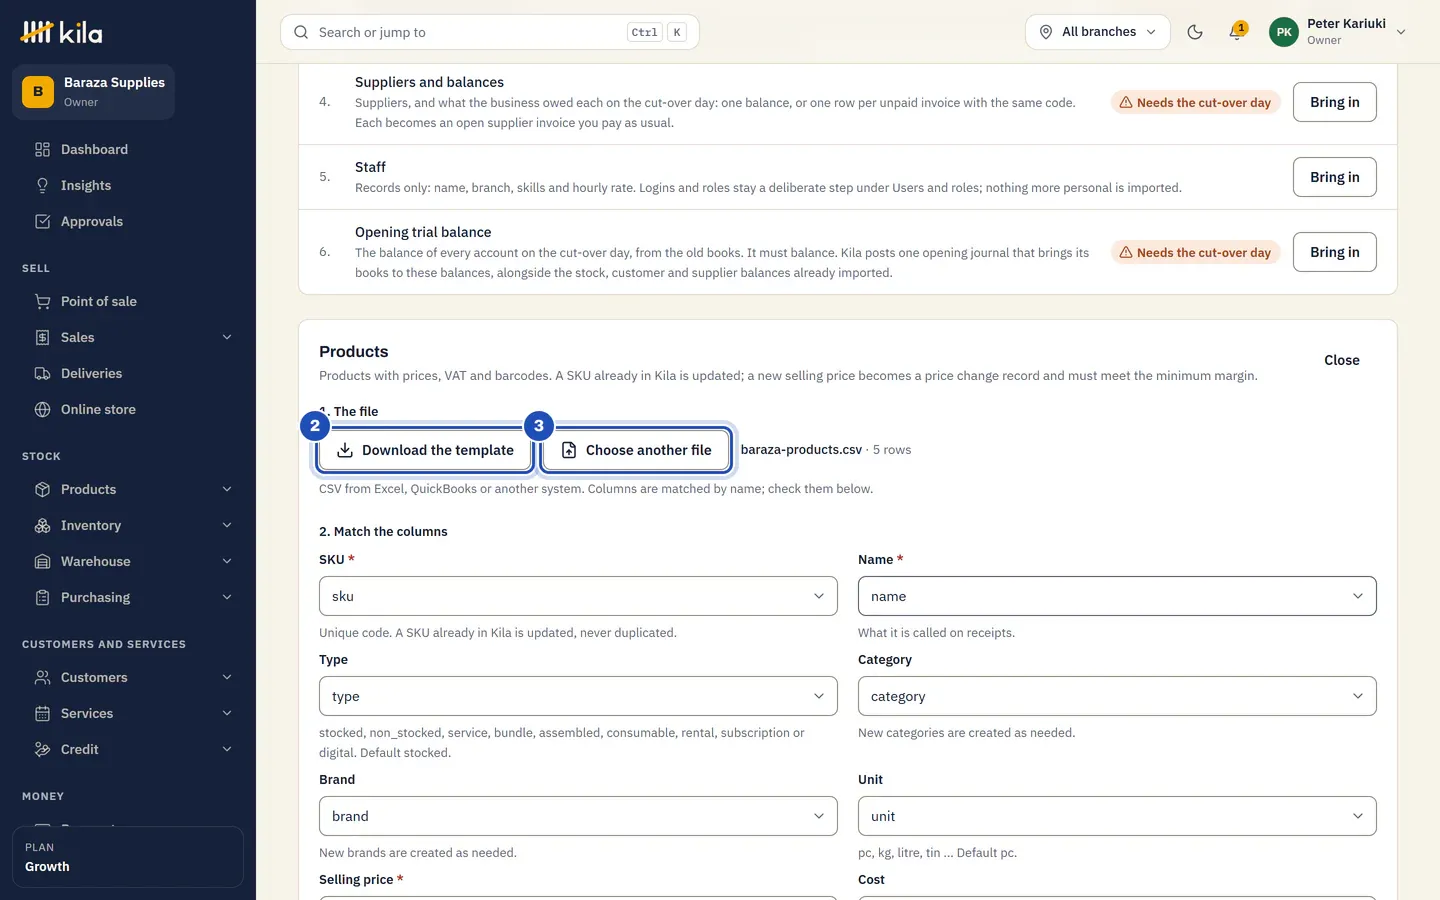Click the Purchasing clipboard icon
The image size is (1440, 900).
[42, 597]
